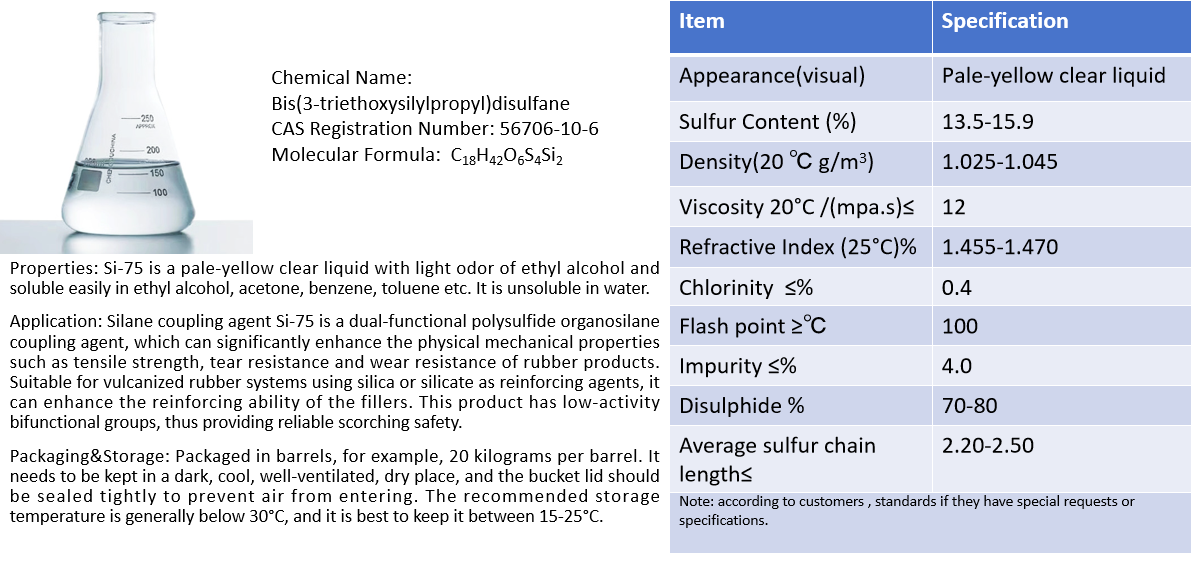Select the chlorinity value '0.4' cell
Image resolution: width=1192 pixels, height=564 pixels.
[x=957, y=288]
